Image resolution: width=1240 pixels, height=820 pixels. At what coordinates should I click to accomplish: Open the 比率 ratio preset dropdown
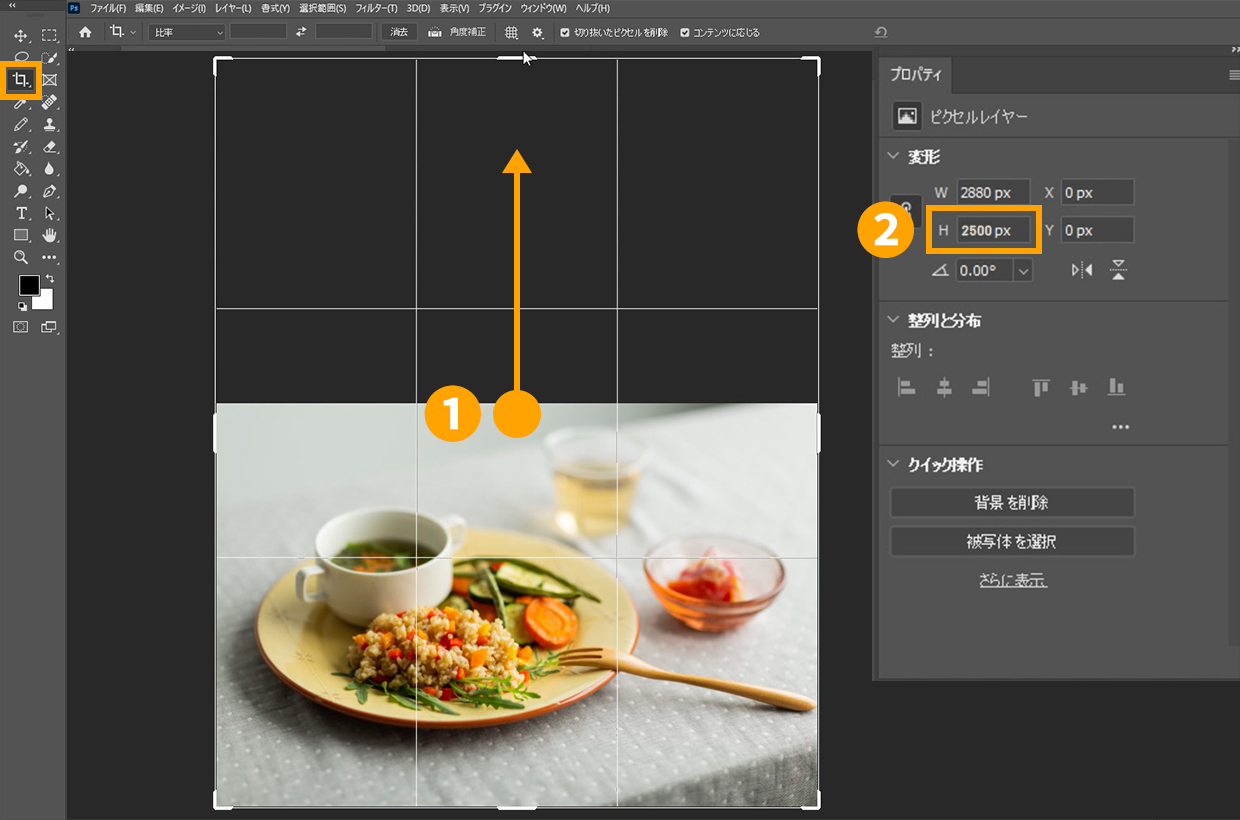click(187, 32)
